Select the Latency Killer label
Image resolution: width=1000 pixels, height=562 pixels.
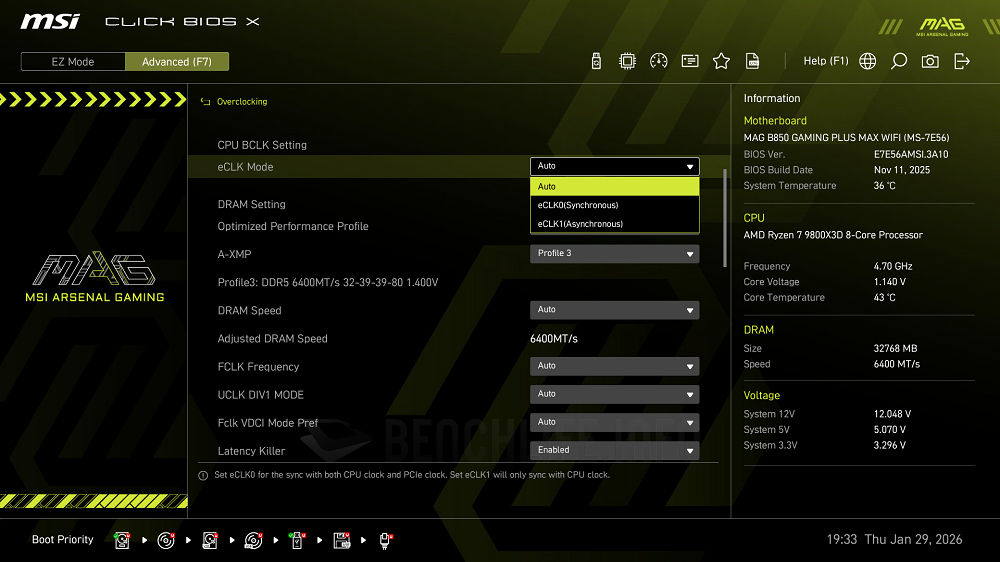pos(251,451)
